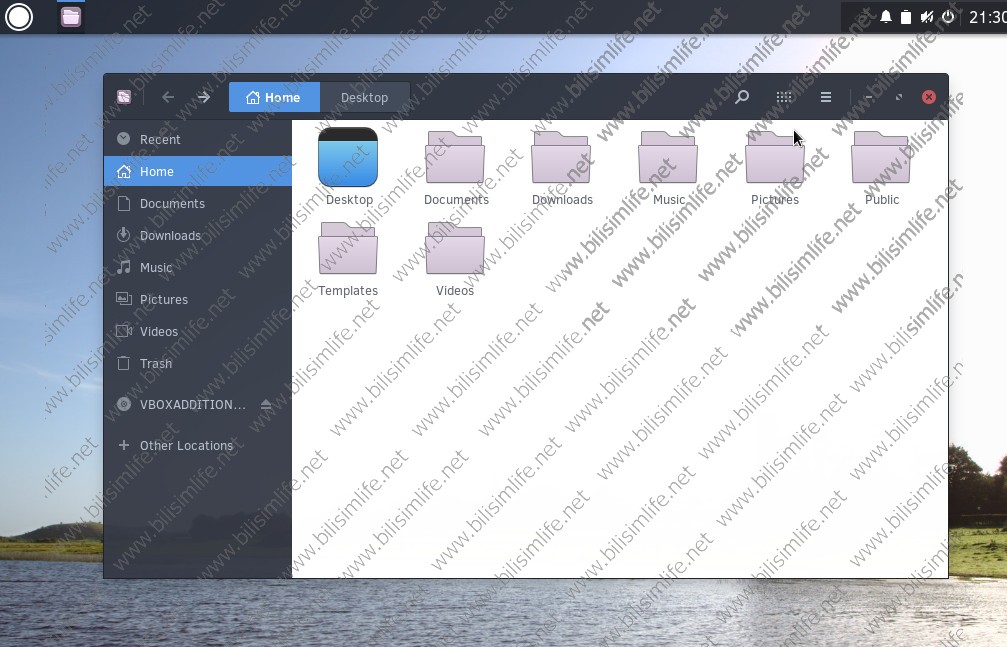
Task: Open the power menu icon in the panel
Action: 948,17
